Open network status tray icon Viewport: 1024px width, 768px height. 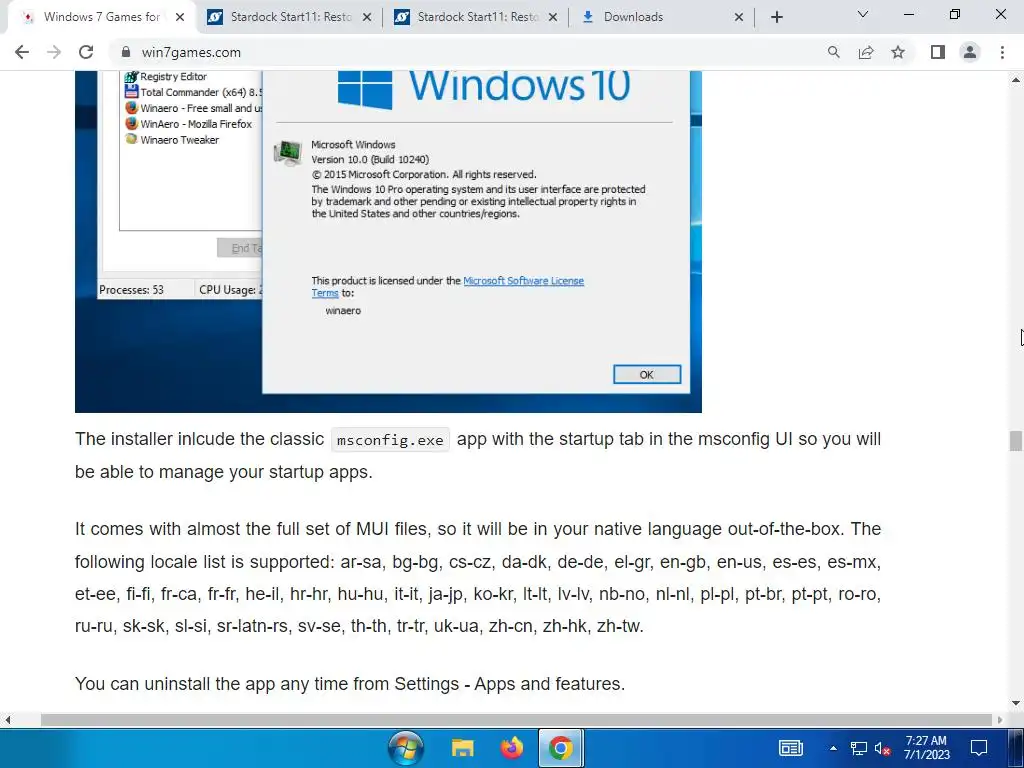(x=859, y=748)
